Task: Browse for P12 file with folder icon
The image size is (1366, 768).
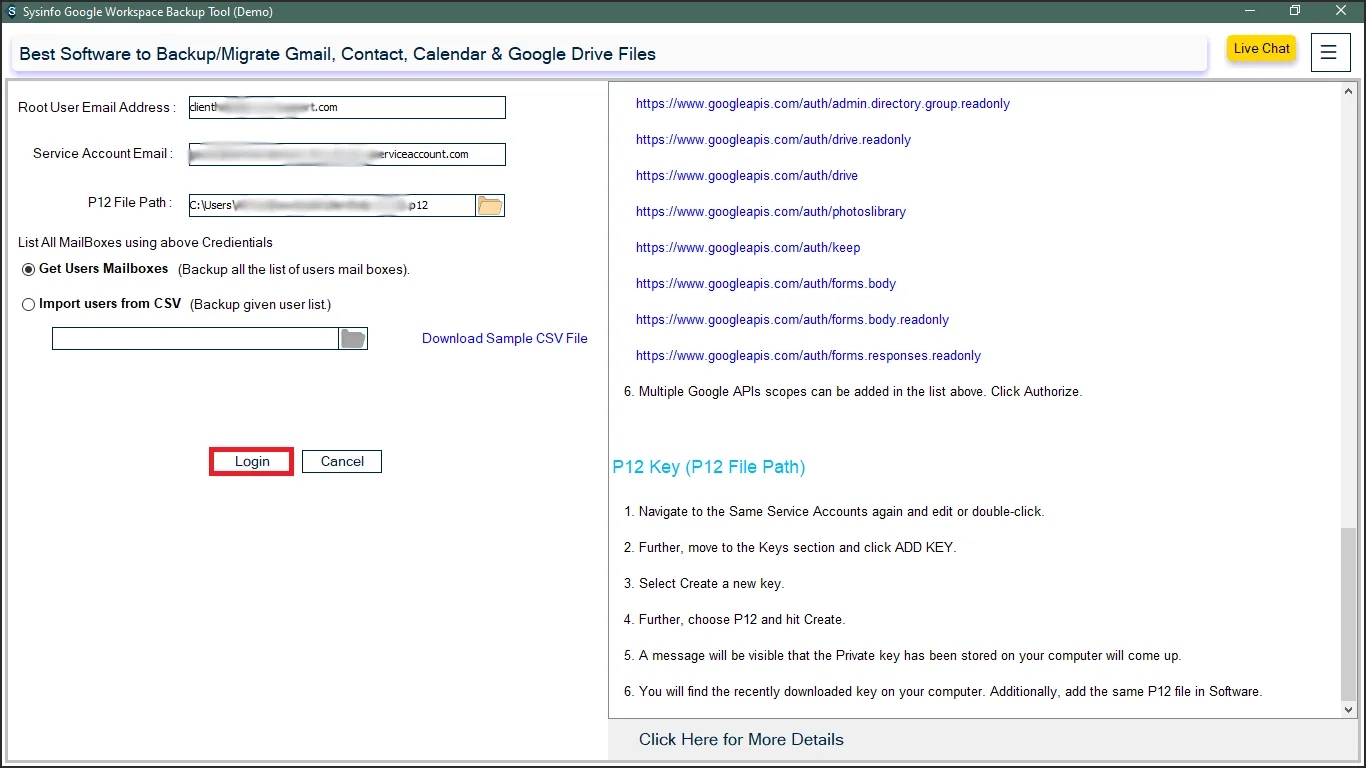Action: tap(490, 206)
